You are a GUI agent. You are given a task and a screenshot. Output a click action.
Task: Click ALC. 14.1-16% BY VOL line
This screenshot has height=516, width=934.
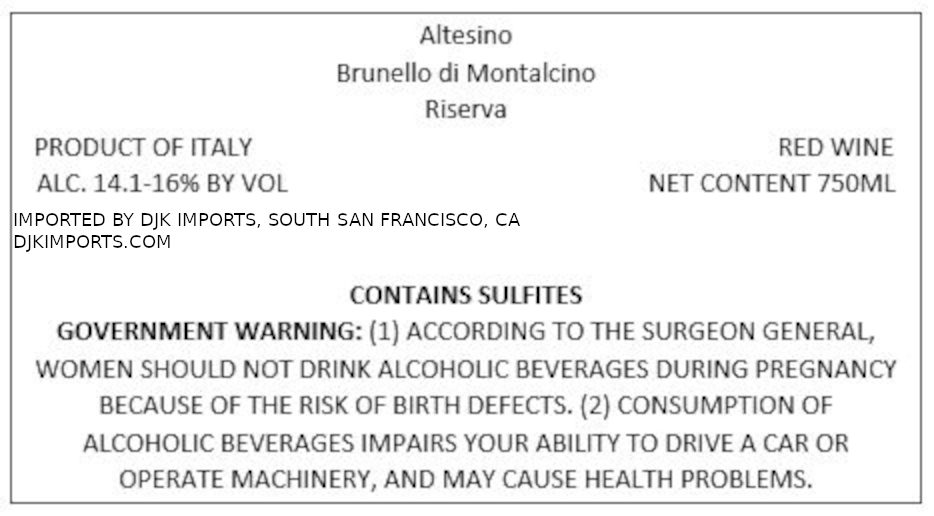(x=162, y=183)
